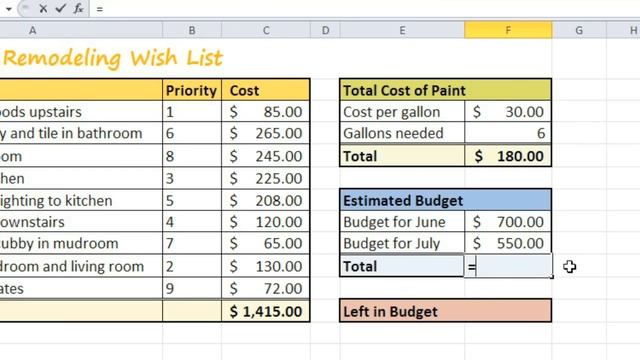
Task: Click into the formula bar input
Action: coord(365,9)
